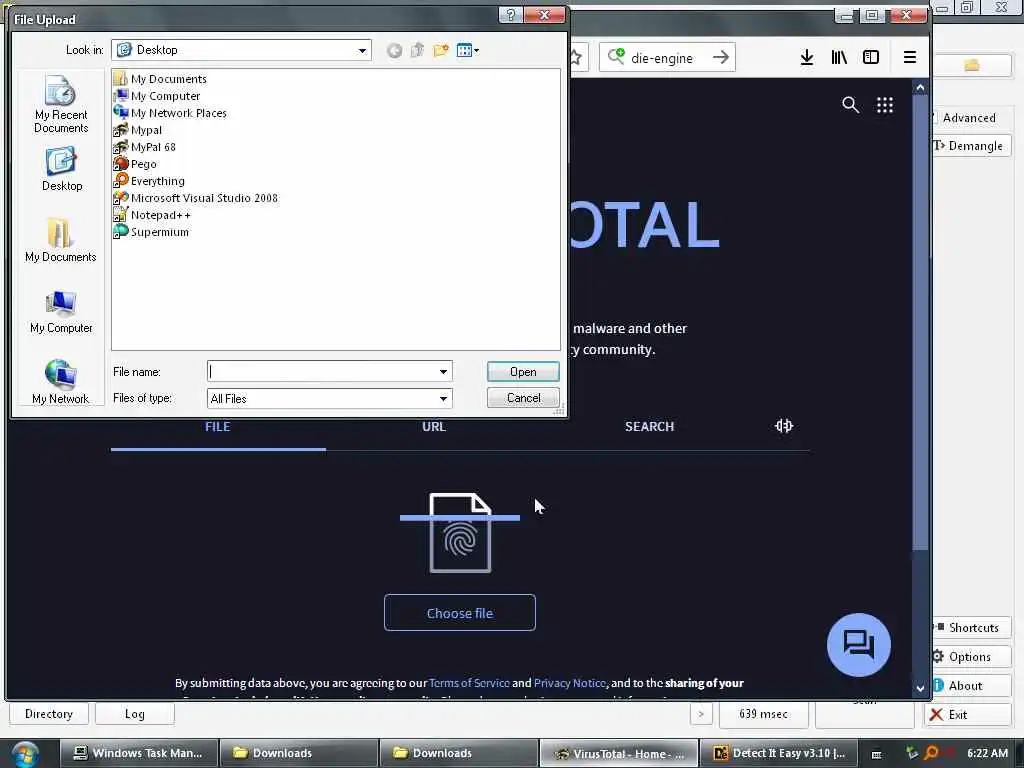The image size is (1024, 768).
Task: Click the help question mark button in dialog title
Action: [x=510, y=15]
